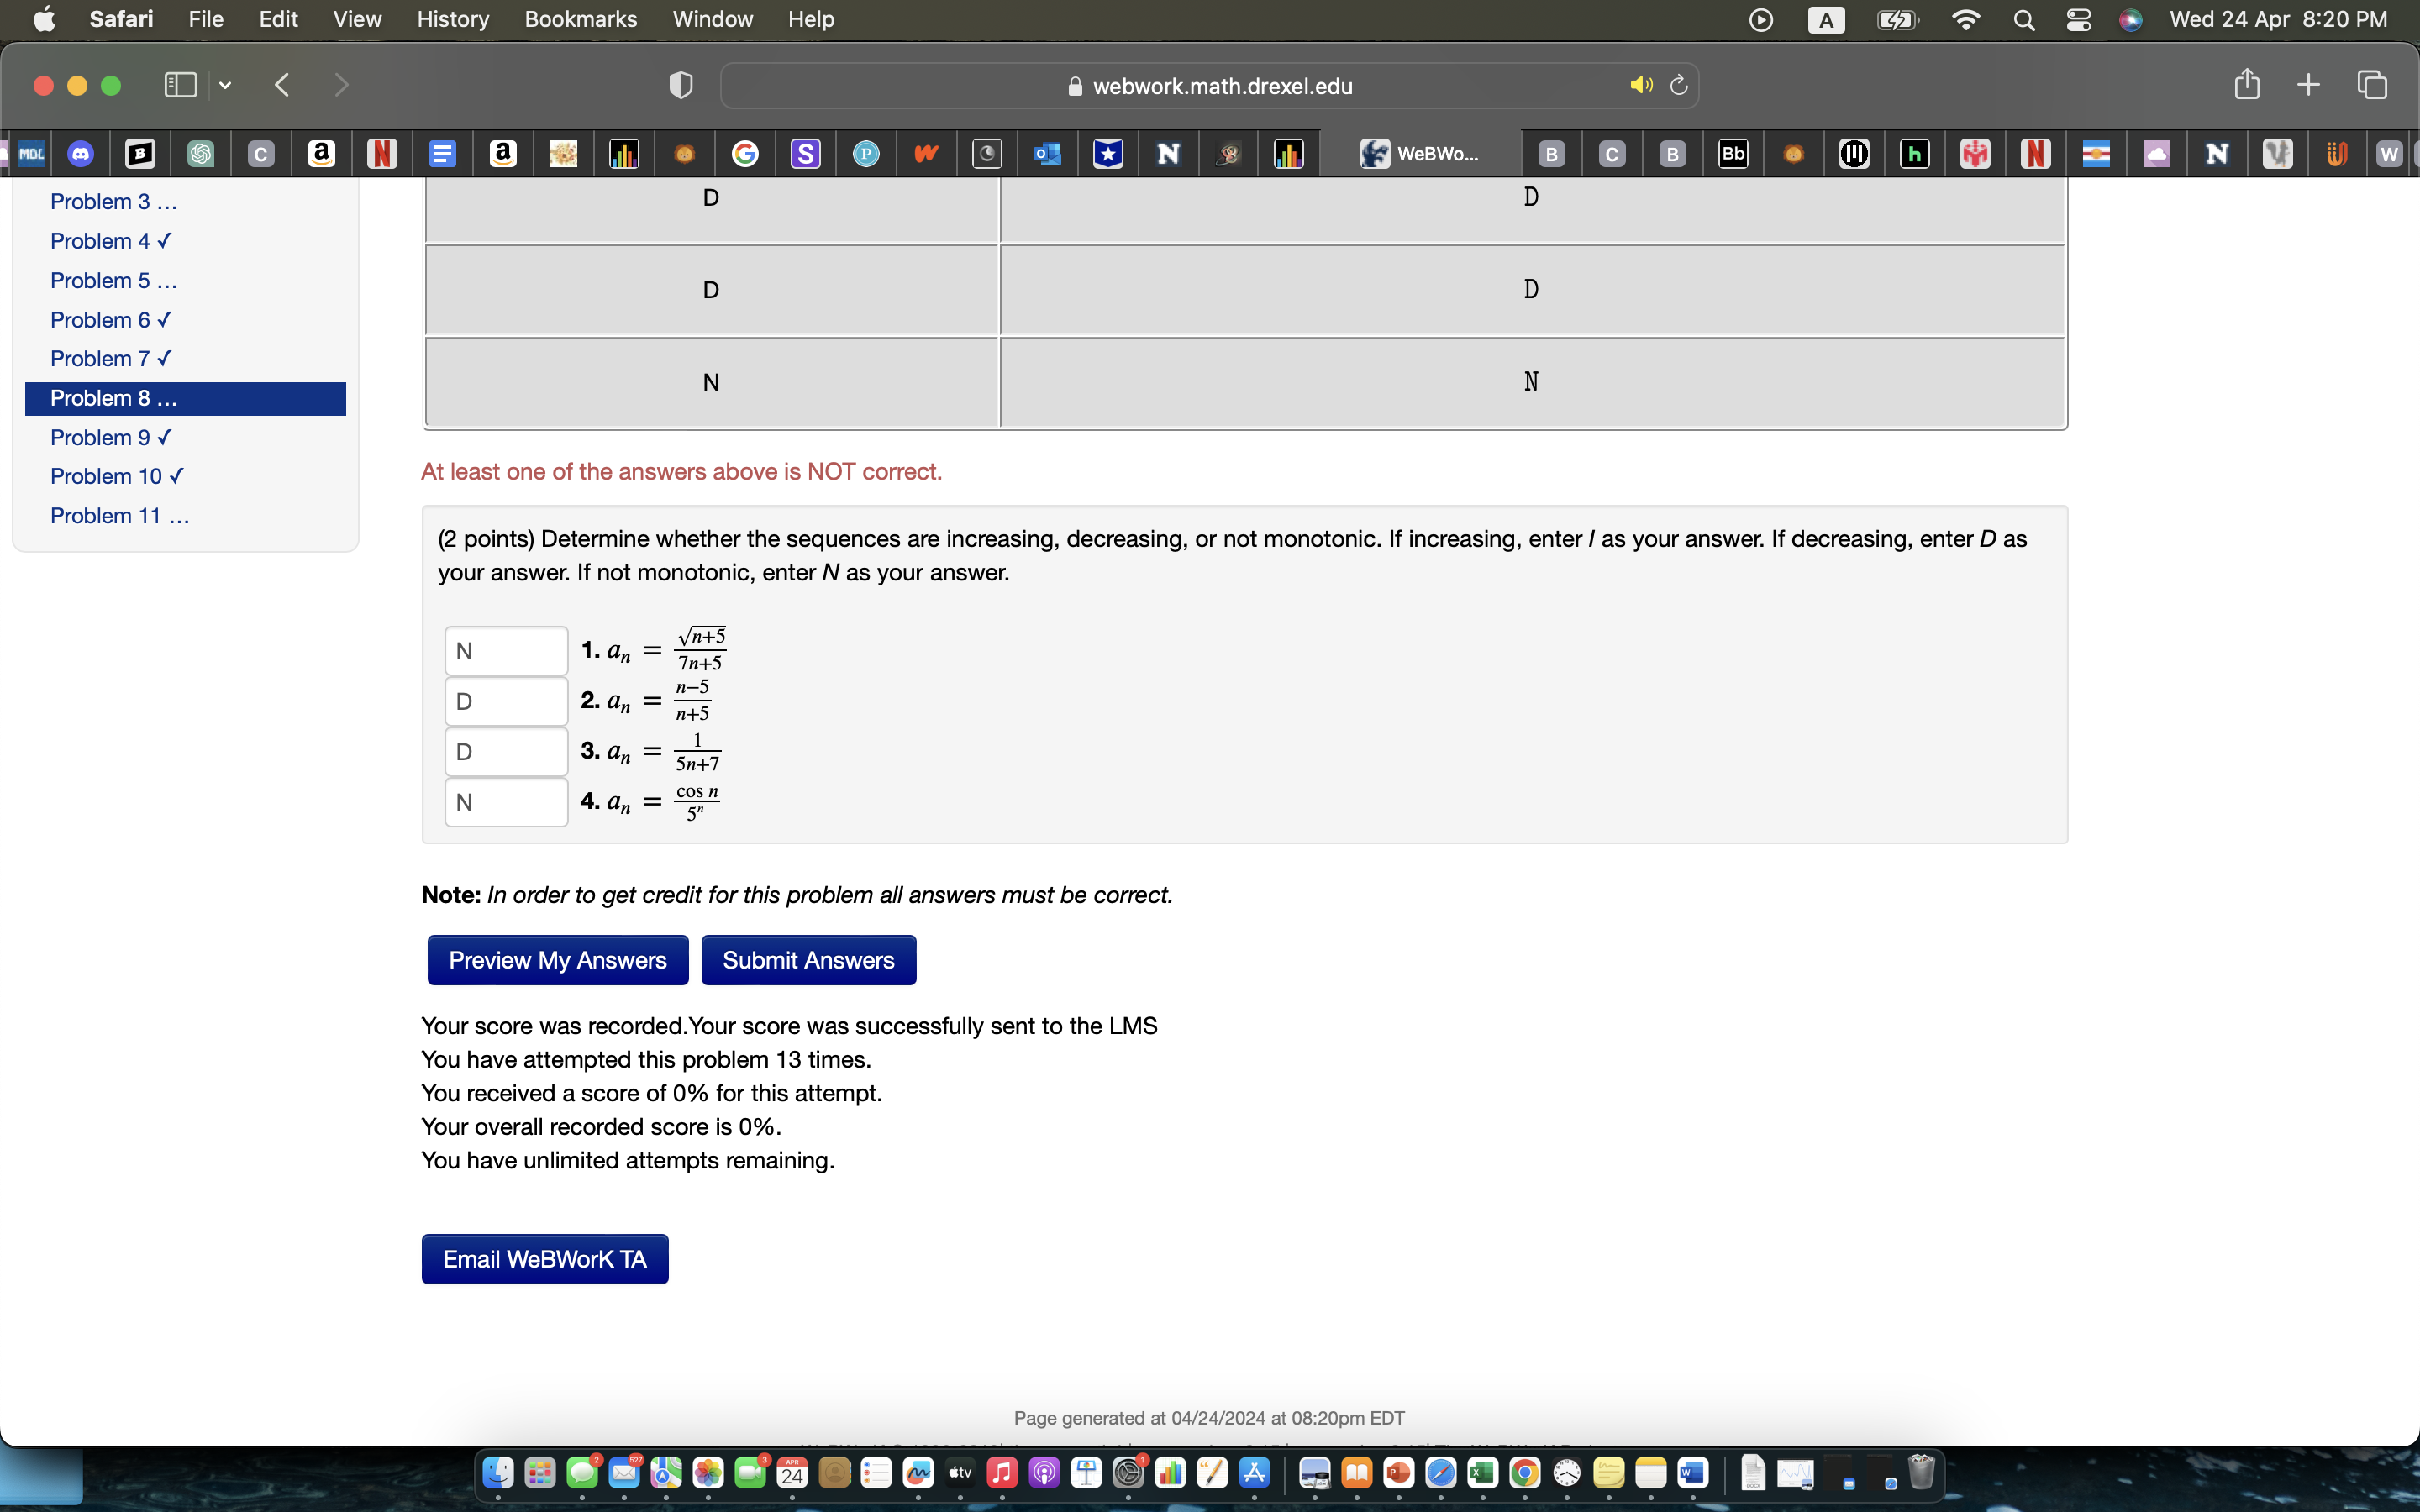Click the privacy shield icon
2420x1512 pixels.
coord(680,86)
